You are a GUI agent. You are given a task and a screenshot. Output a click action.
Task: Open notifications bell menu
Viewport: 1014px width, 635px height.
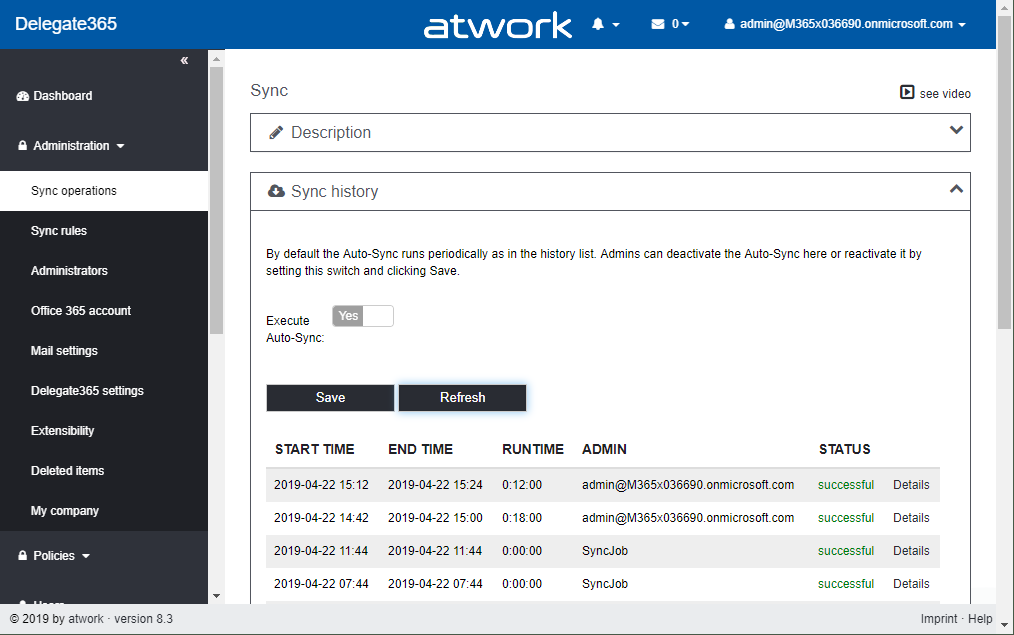598,24
